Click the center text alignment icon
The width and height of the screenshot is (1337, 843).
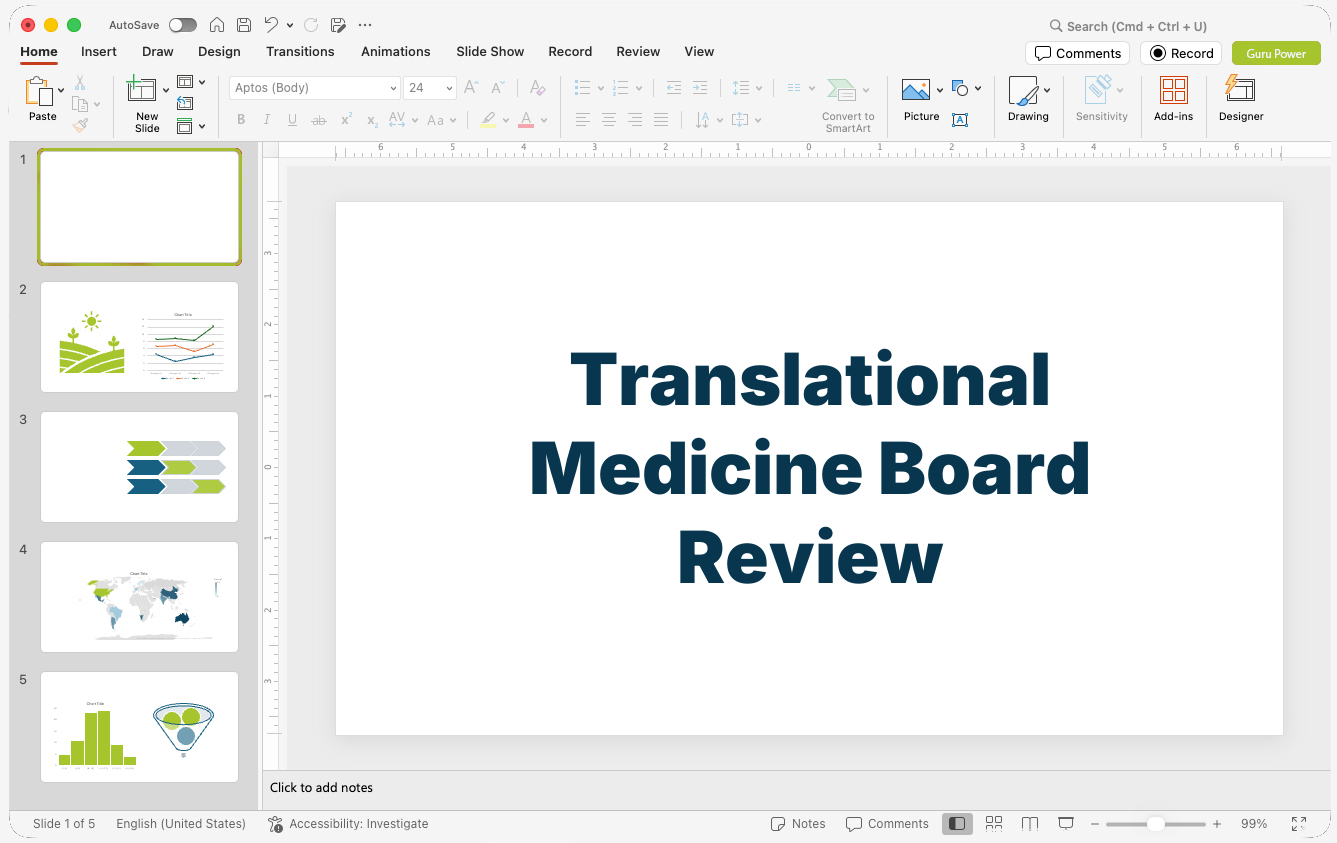pyautogui.click(x=609, y=120)
